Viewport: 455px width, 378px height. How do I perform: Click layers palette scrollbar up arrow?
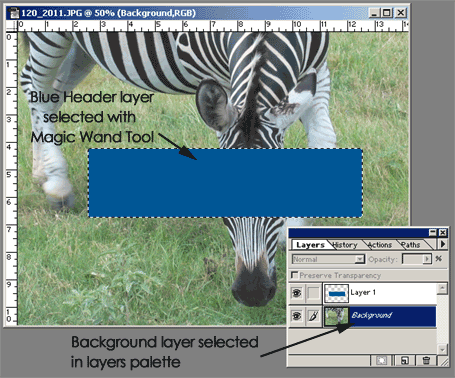pos(442,288)
